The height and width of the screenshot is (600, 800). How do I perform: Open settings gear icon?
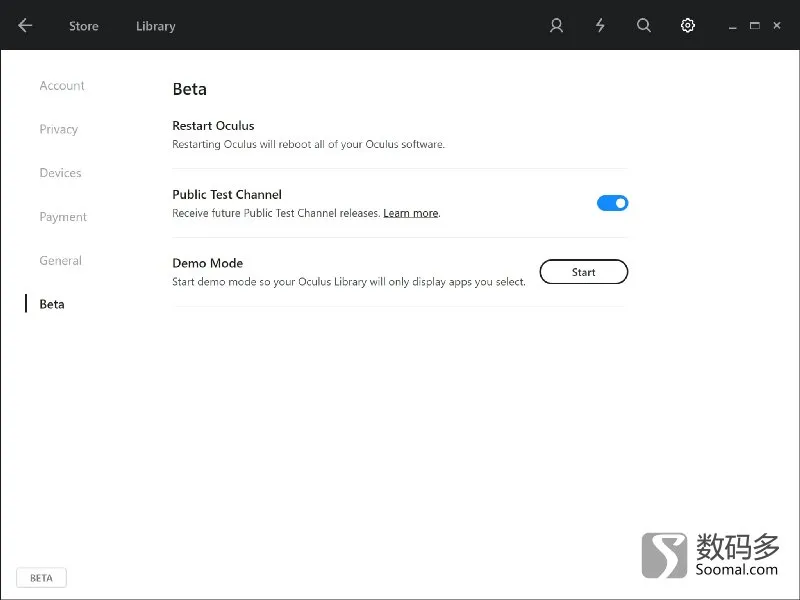click(688, 26)
